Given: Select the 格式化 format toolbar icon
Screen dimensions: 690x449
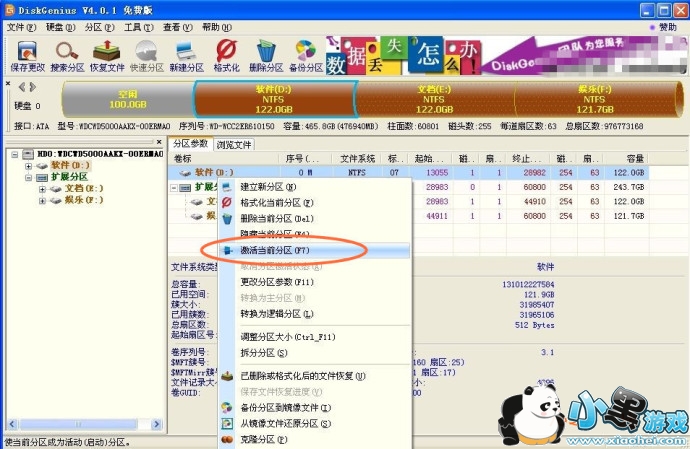Looking at the screenshot, I should [x=226, y=56].
